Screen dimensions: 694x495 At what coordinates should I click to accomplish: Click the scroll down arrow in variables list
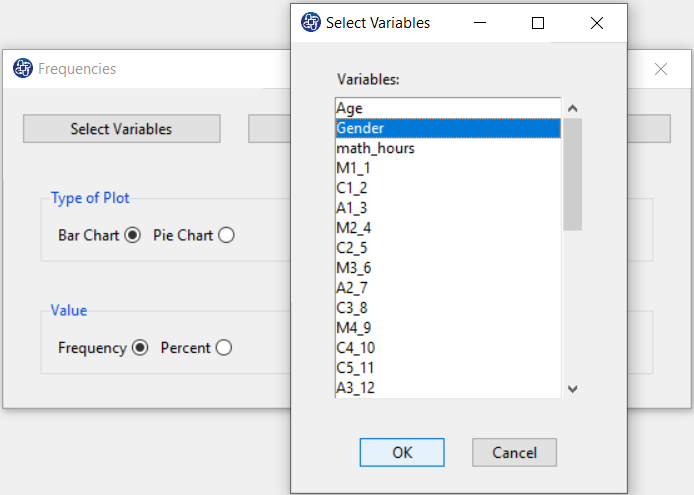[x=573, y=389]
